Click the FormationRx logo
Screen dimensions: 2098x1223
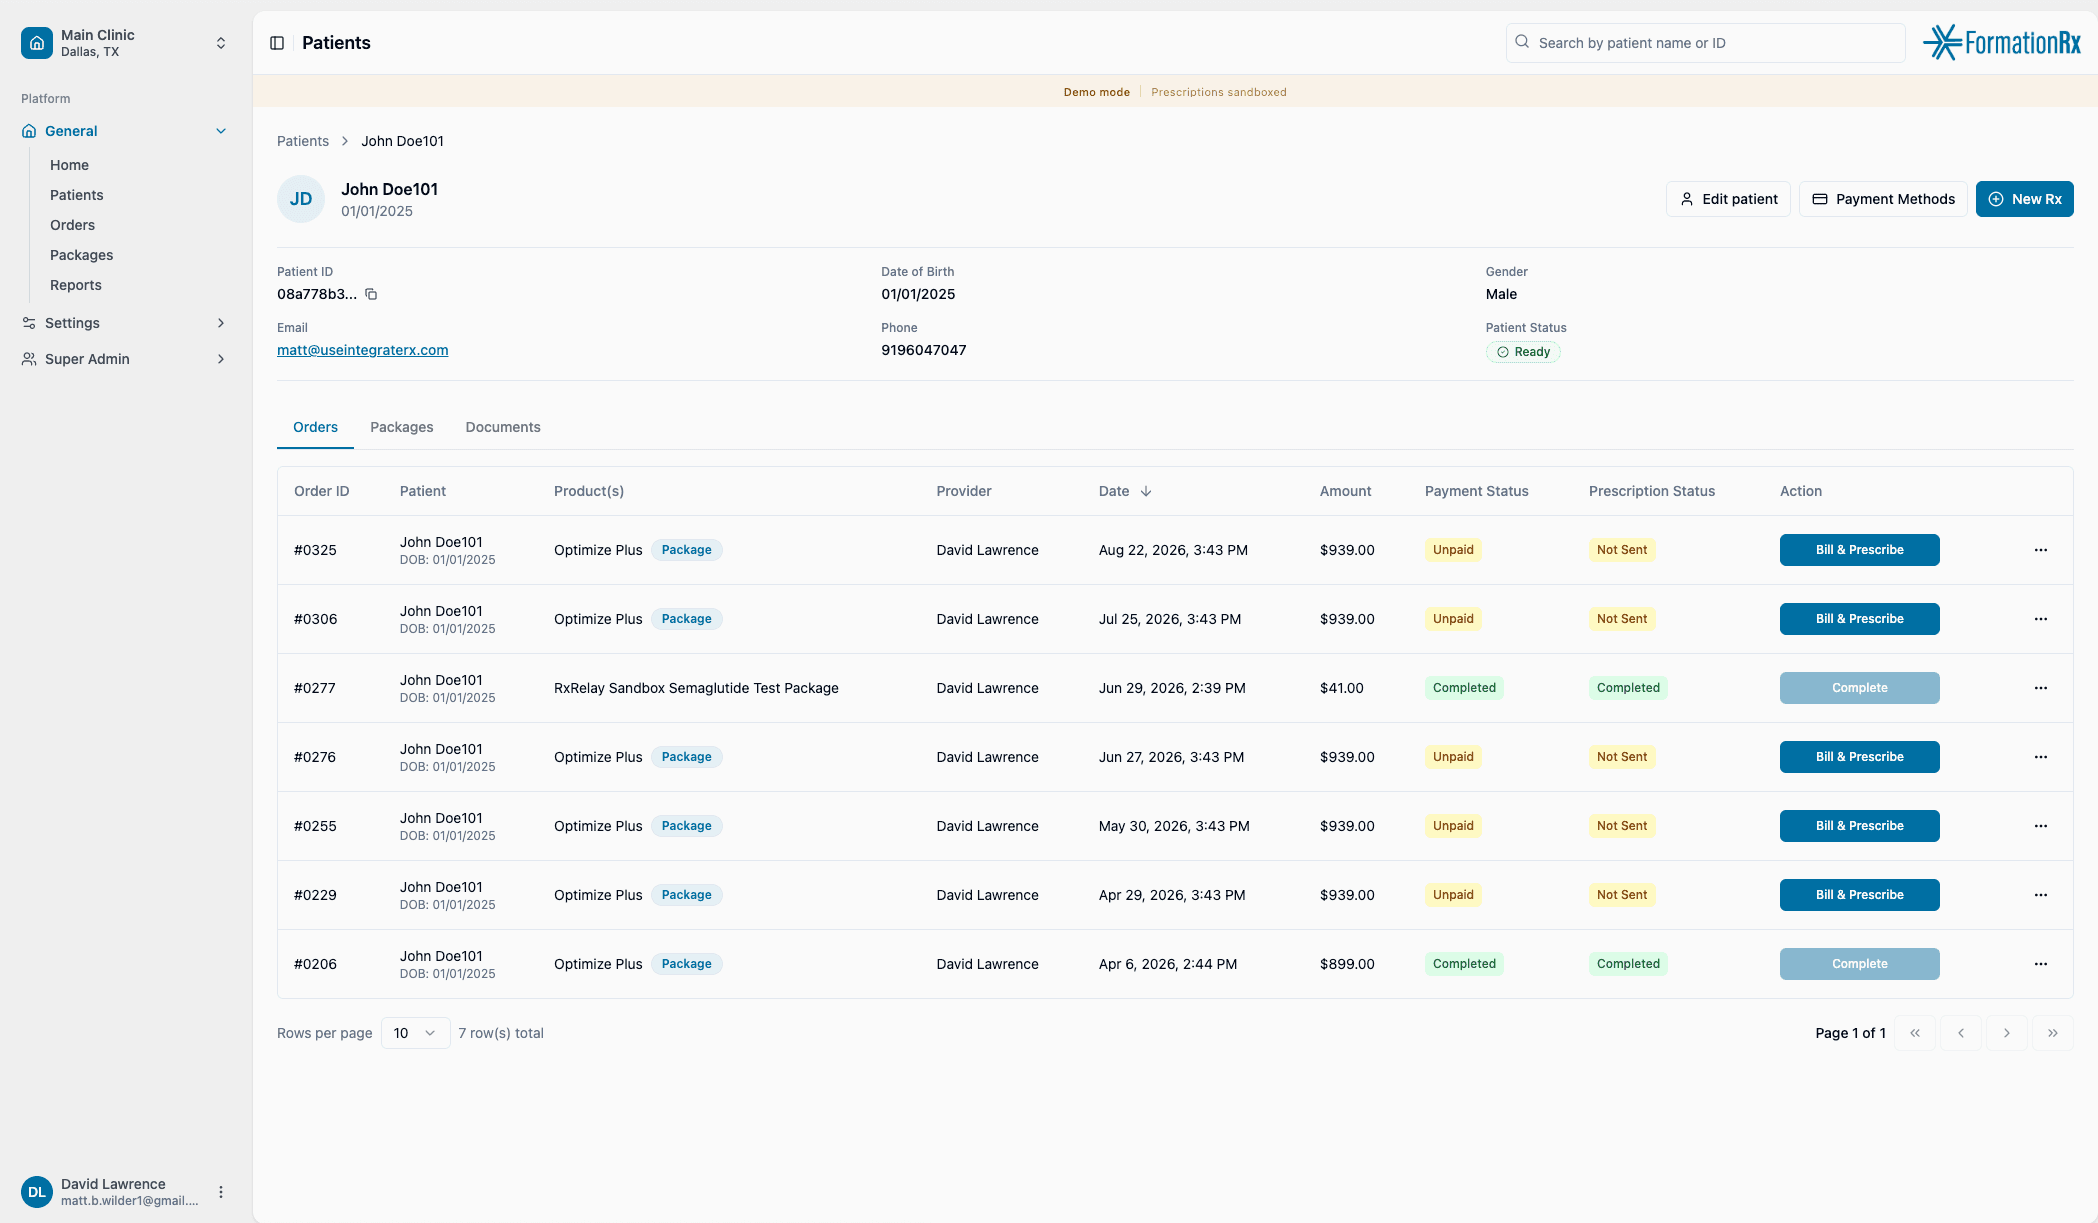pos(2002,42)
